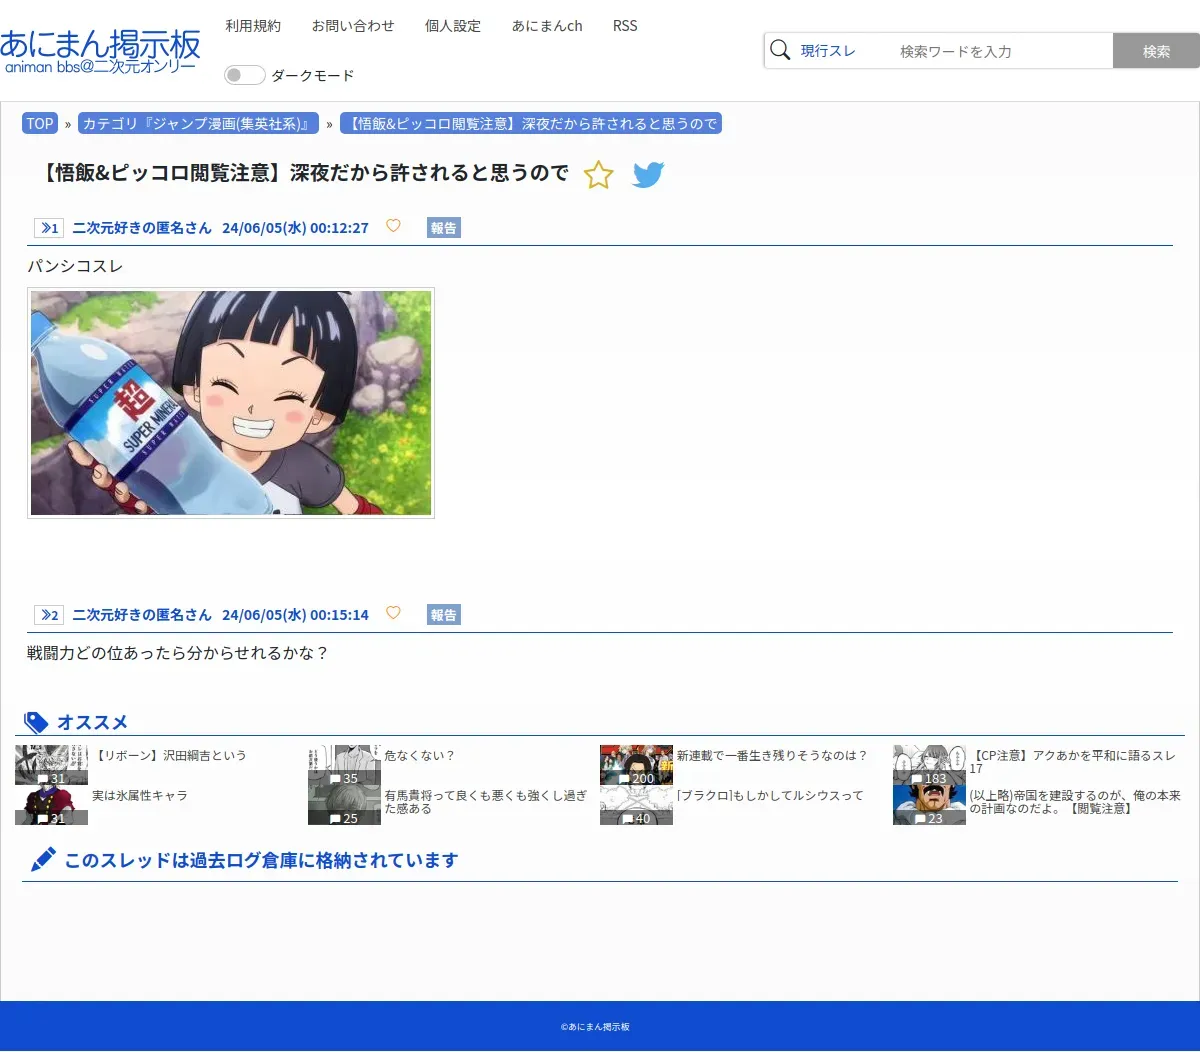Share the thread via the Twitter bird icon
The image size is (1200, 1052).
(x=648, y=174)
